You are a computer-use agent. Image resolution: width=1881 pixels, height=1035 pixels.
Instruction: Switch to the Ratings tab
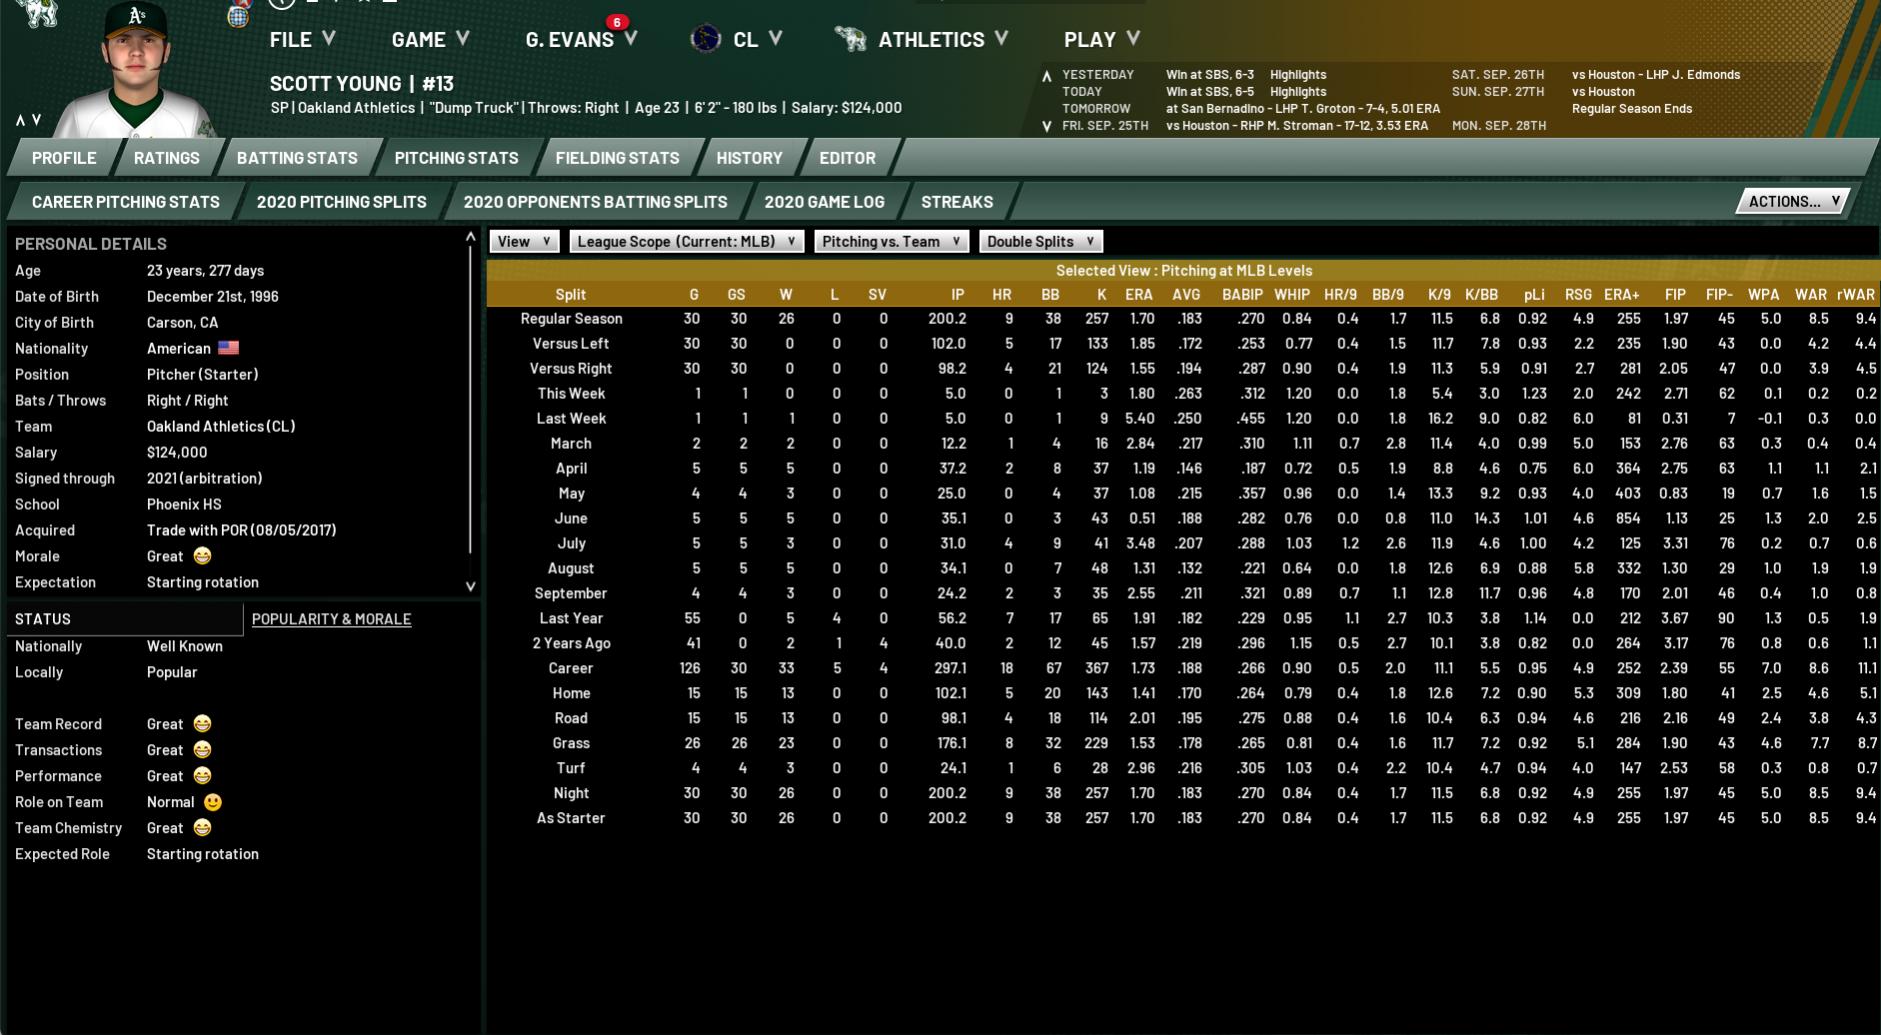pyautogui.click(x=166, y=158)
